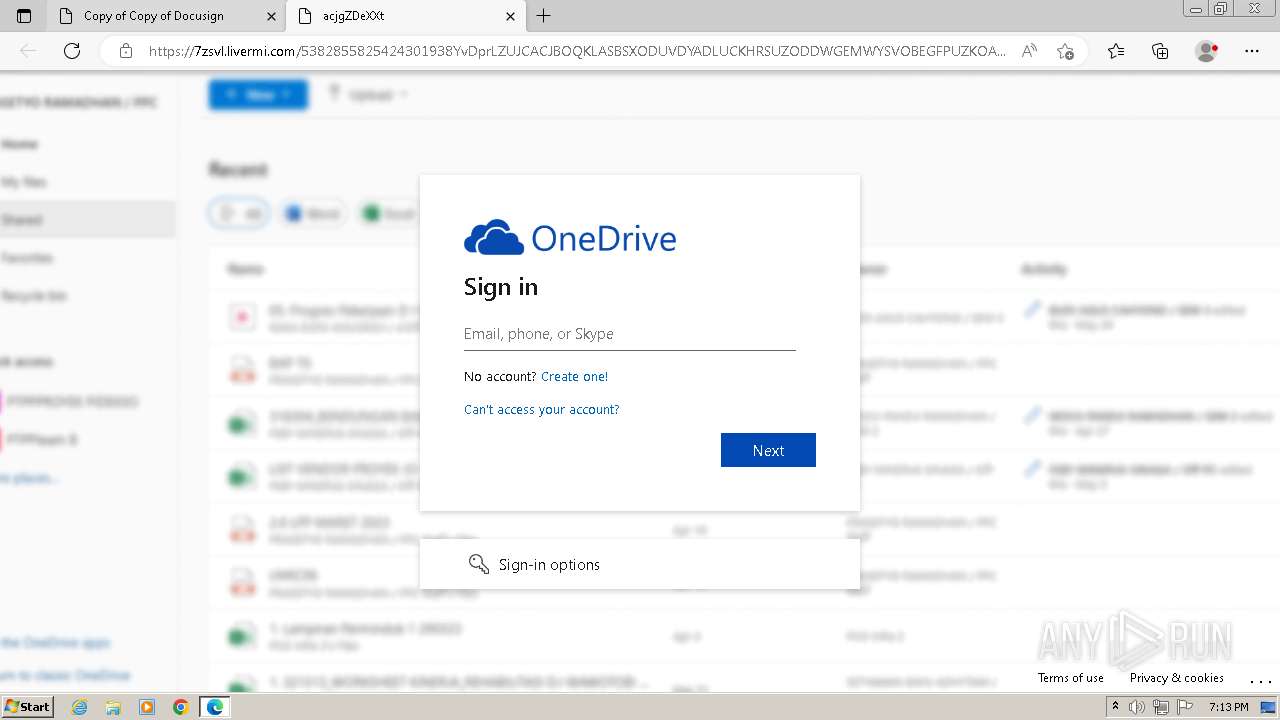Focus the address bar URL
1280x720 pixels.
(x=577, y=51)
